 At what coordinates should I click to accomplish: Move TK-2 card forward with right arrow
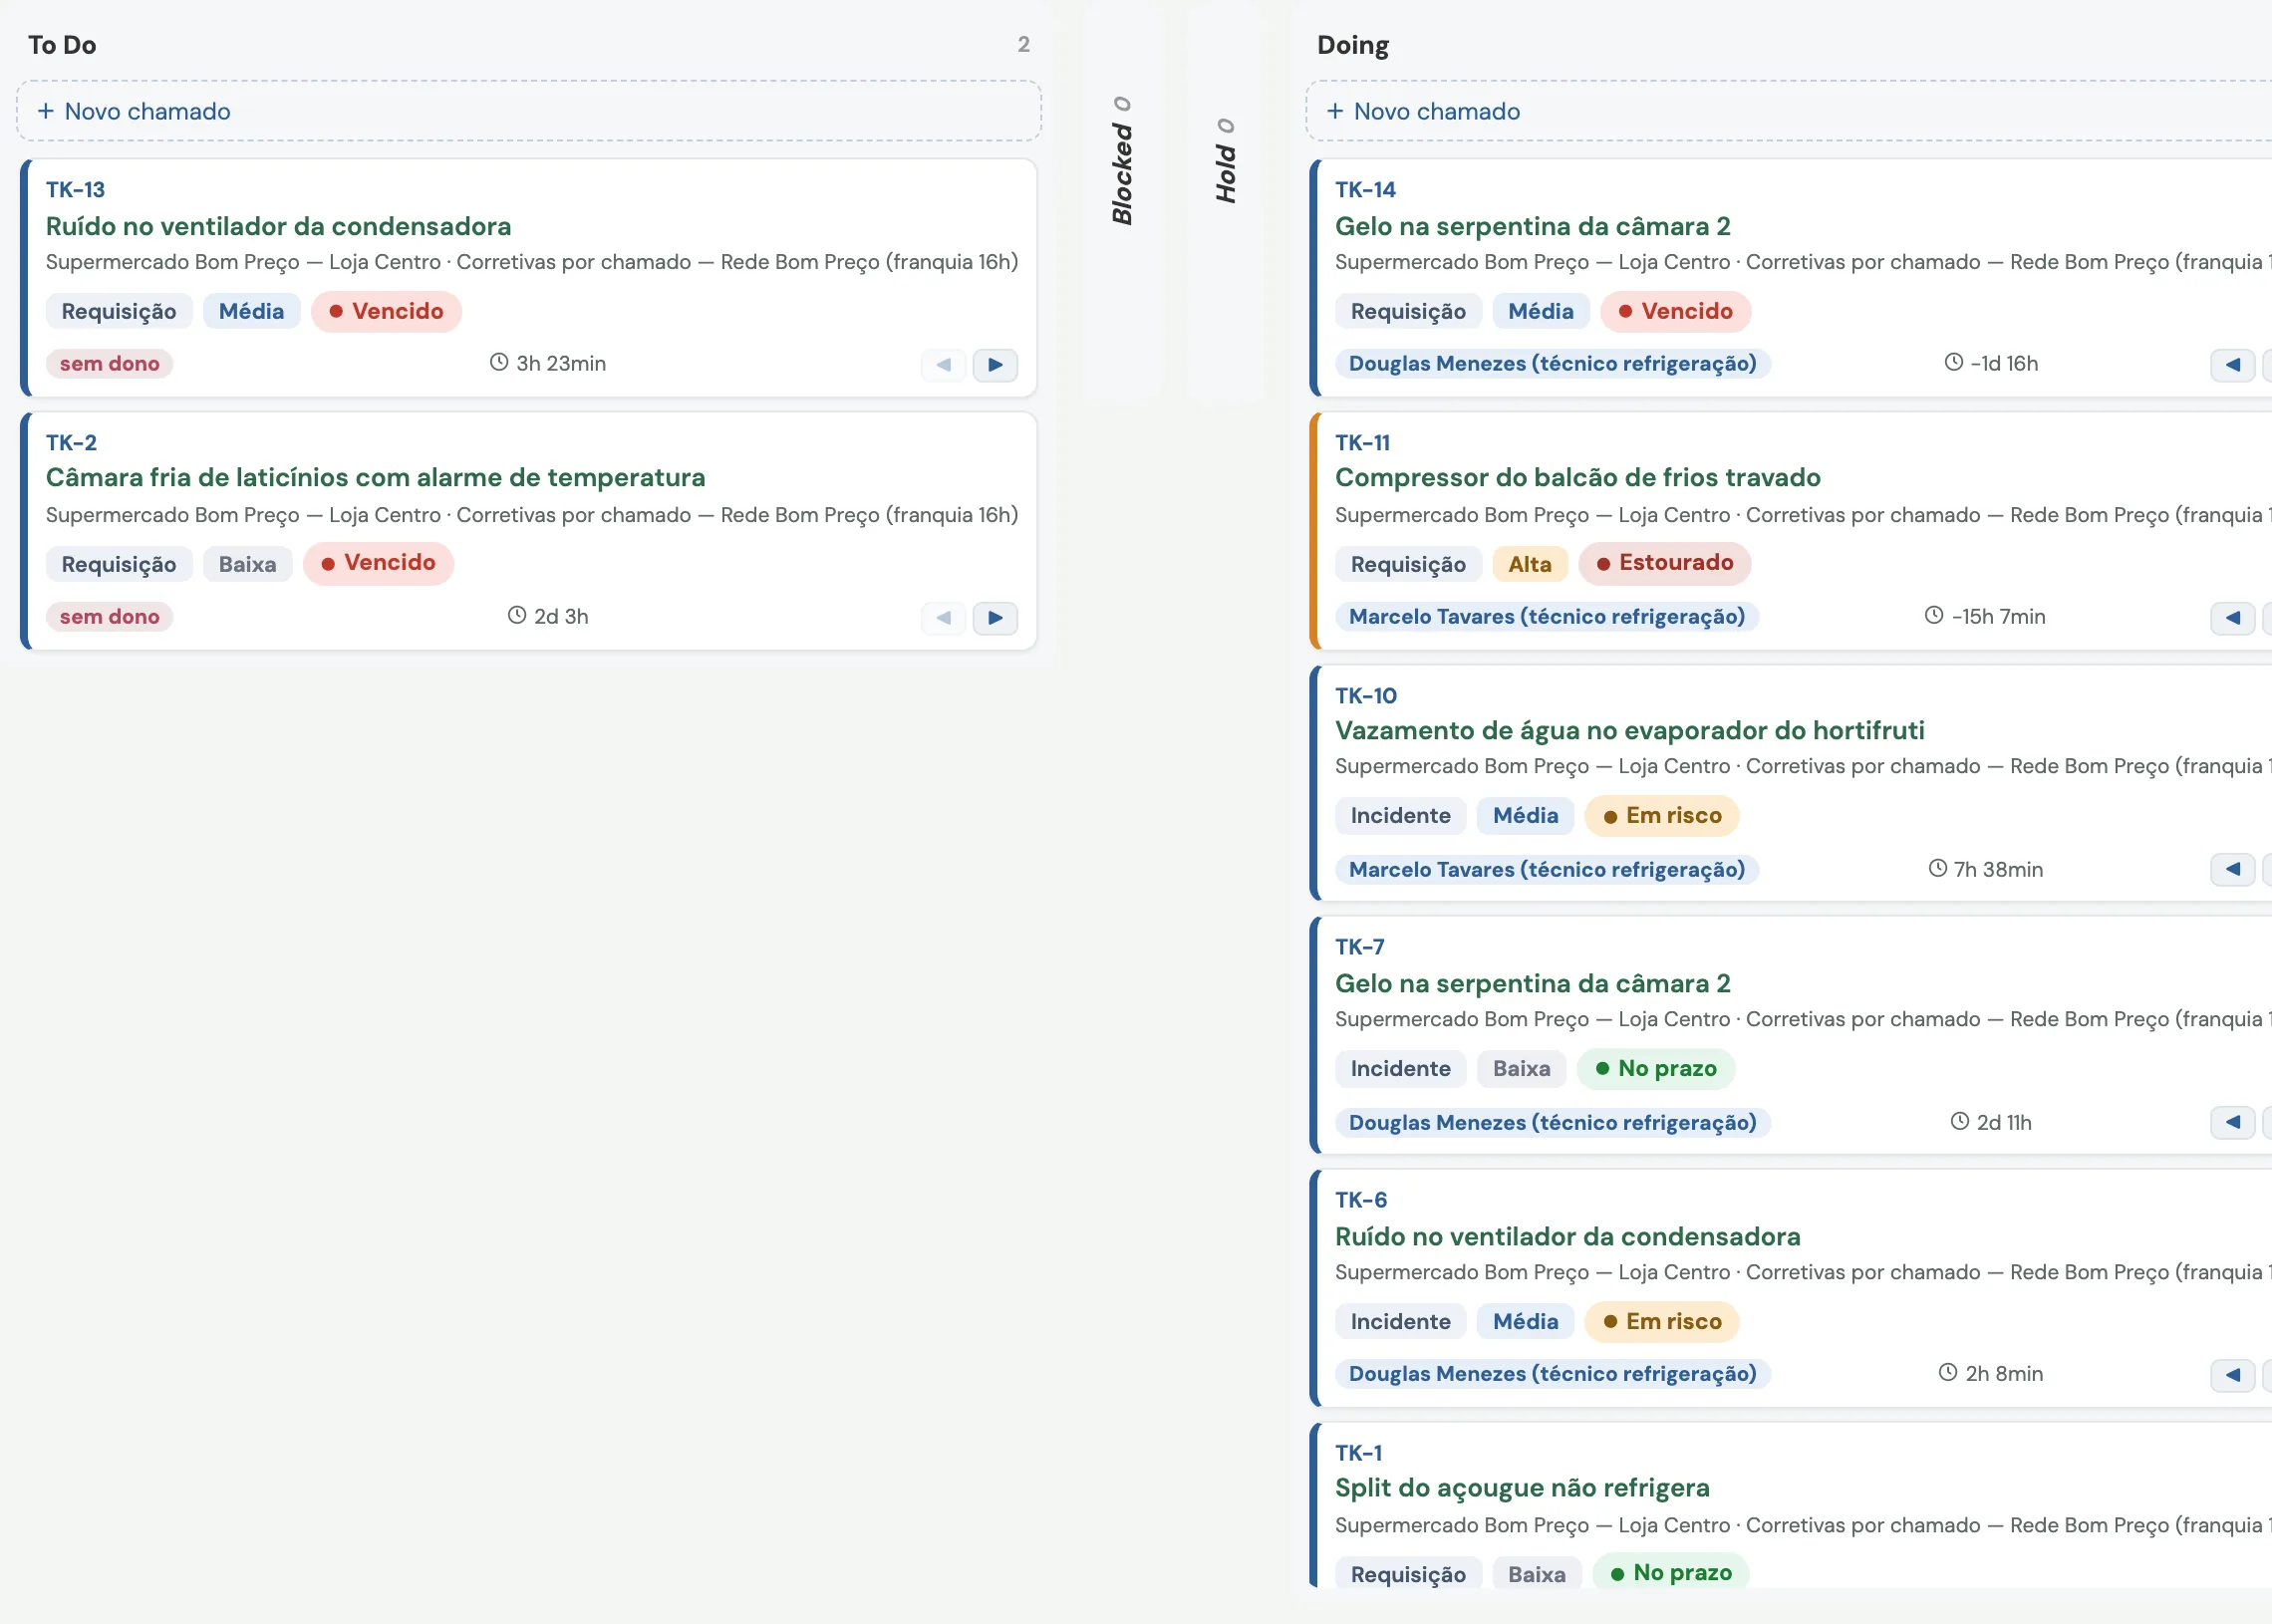click(995, 618)
